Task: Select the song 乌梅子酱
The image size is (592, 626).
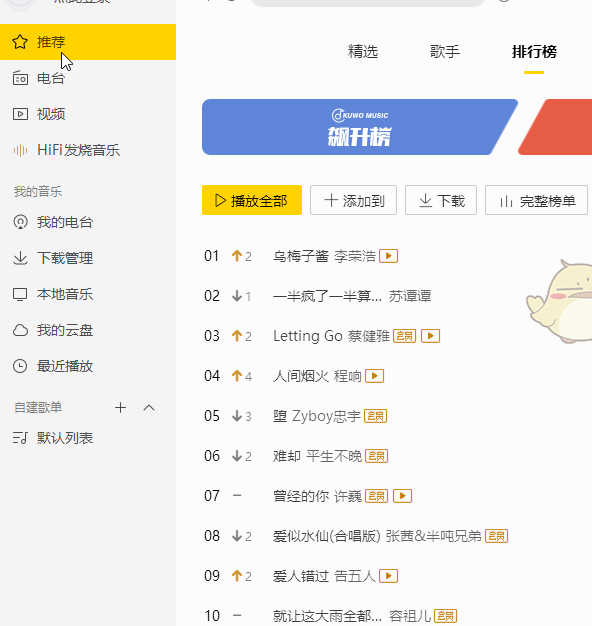Action: (301, 256)
